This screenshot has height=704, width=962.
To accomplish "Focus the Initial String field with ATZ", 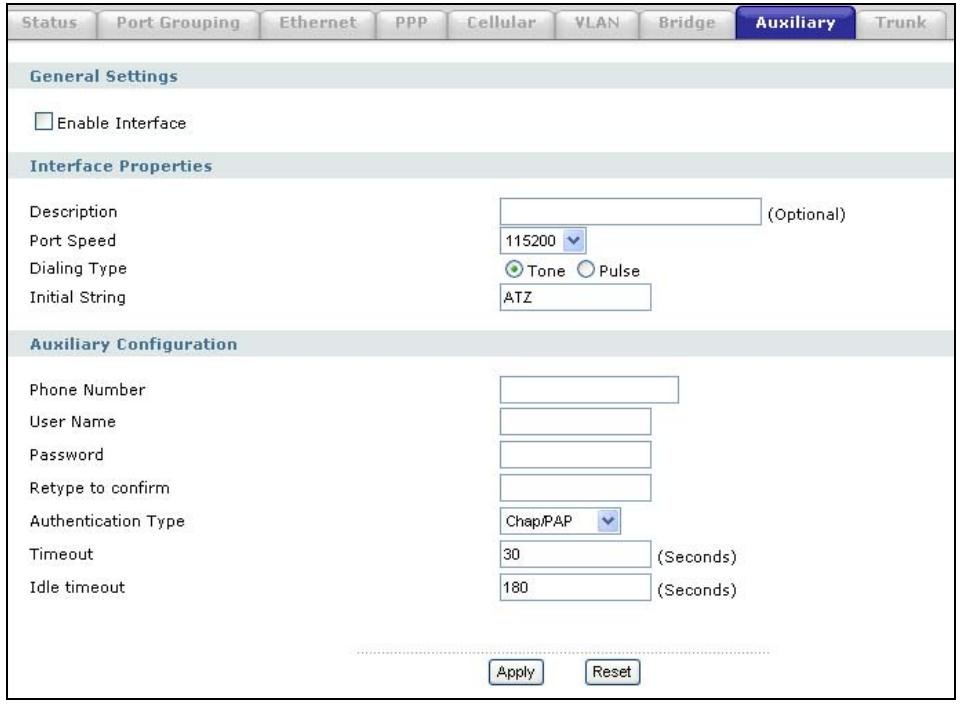I will tap(575, 297).
